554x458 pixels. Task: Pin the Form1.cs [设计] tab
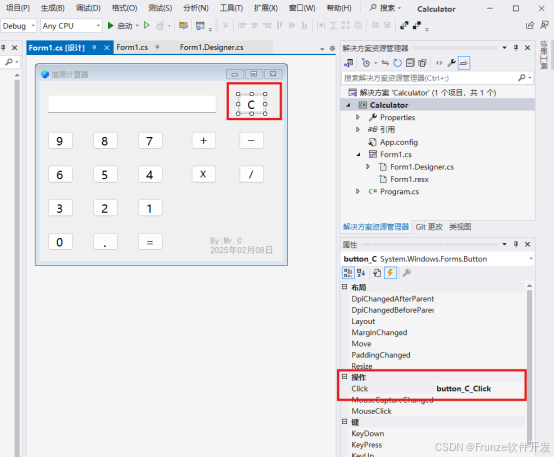pos(94,47)
